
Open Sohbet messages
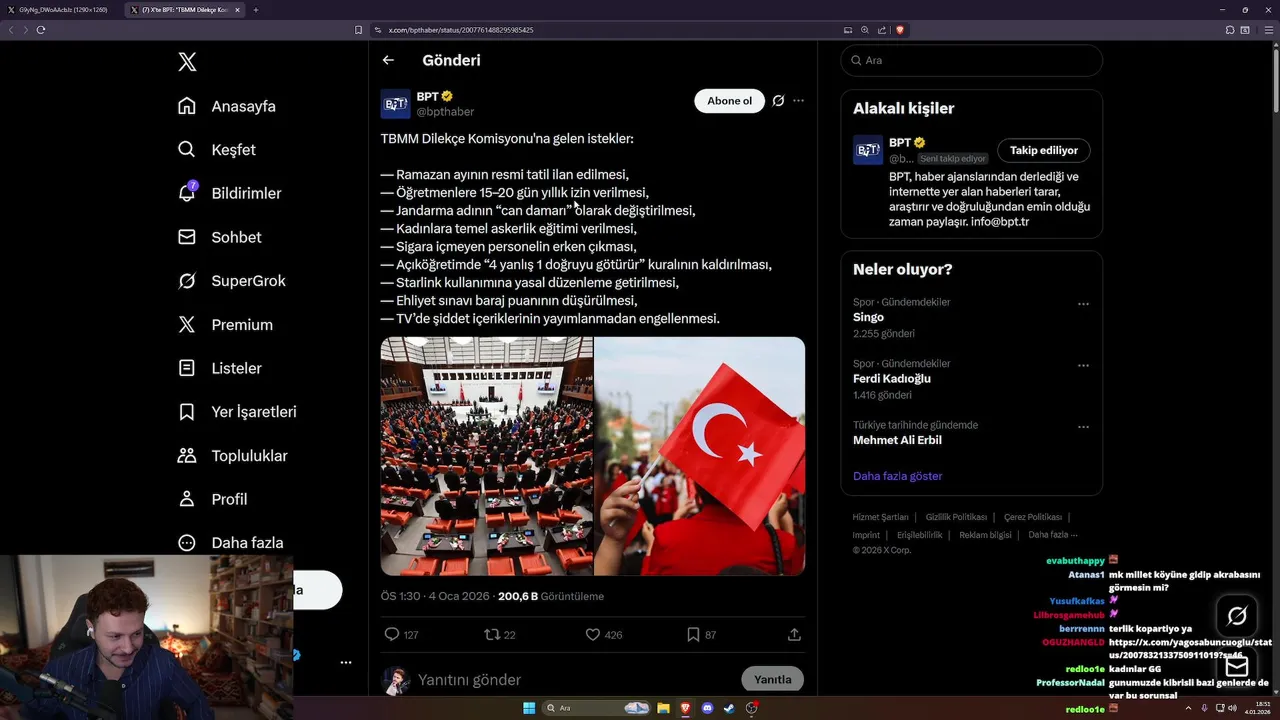coord(219,237)
